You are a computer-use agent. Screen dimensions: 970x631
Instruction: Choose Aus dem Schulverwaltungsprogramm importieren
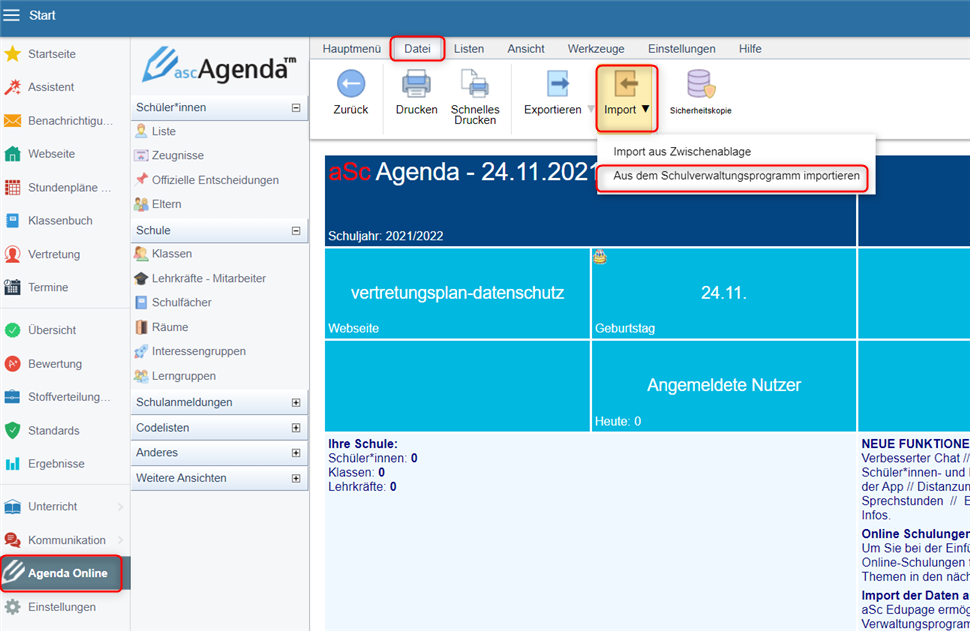[736, 176]
